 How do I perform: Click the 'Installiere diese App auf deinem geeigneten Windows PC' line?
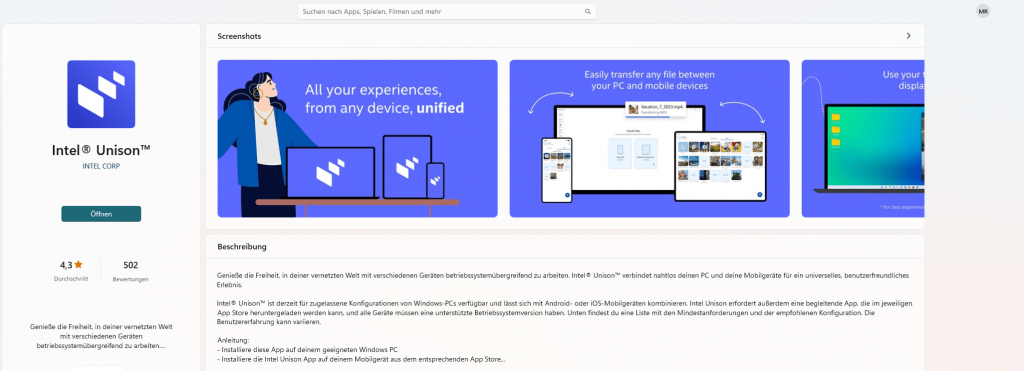pos(308,349)
